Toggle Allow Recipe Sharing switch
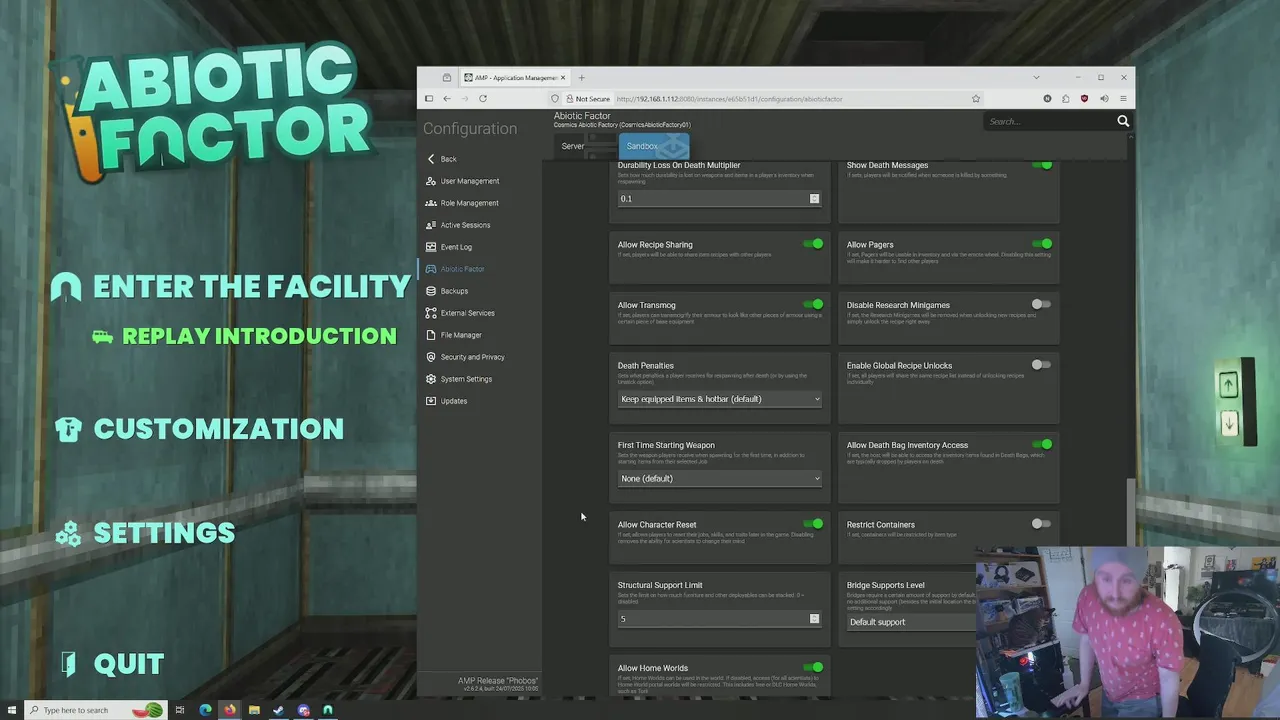 [813, 244]
